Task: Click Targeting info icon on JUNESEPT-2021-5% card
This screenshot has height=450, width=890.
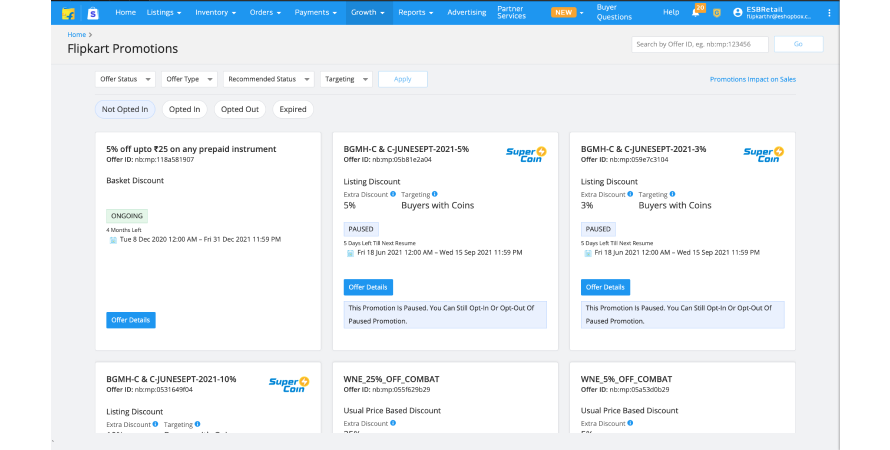Action: [435, 194]
